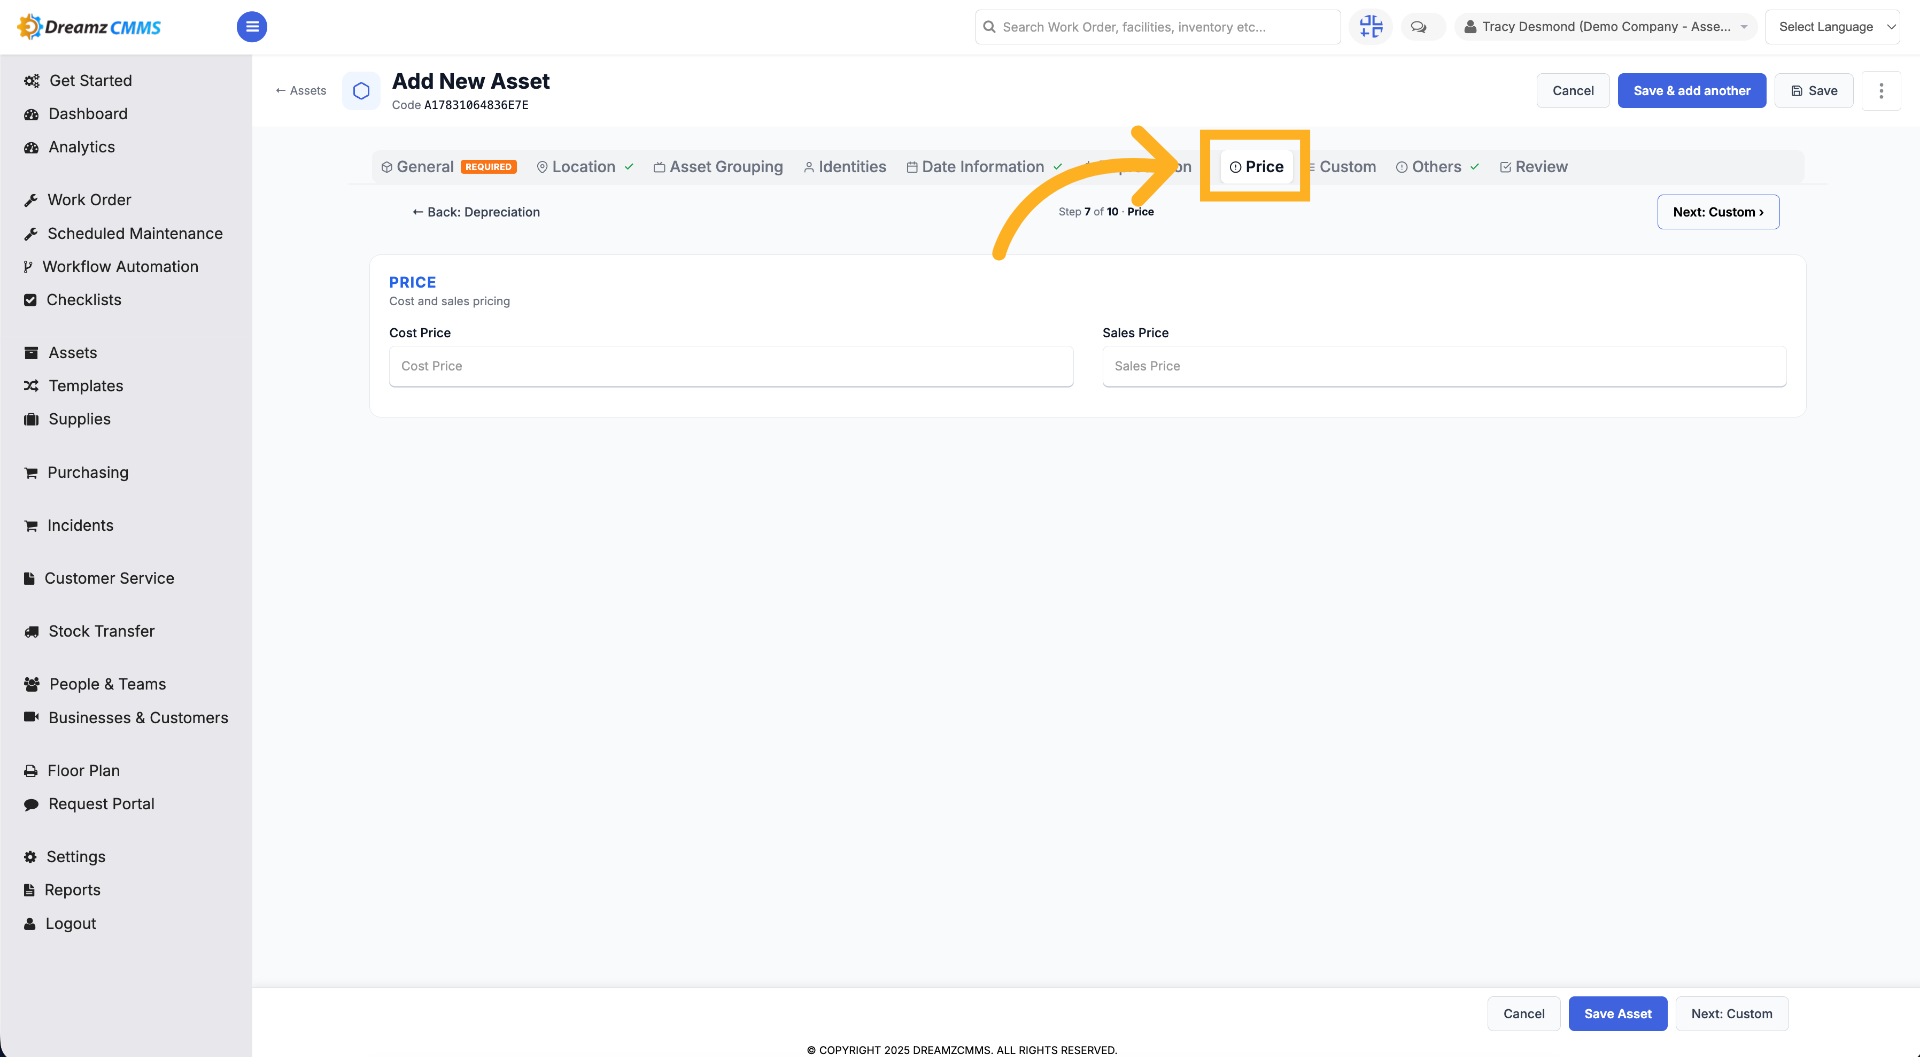Switch to the Others tab
This screenshot has height=1057, width=1920.
pos(1437,167)
